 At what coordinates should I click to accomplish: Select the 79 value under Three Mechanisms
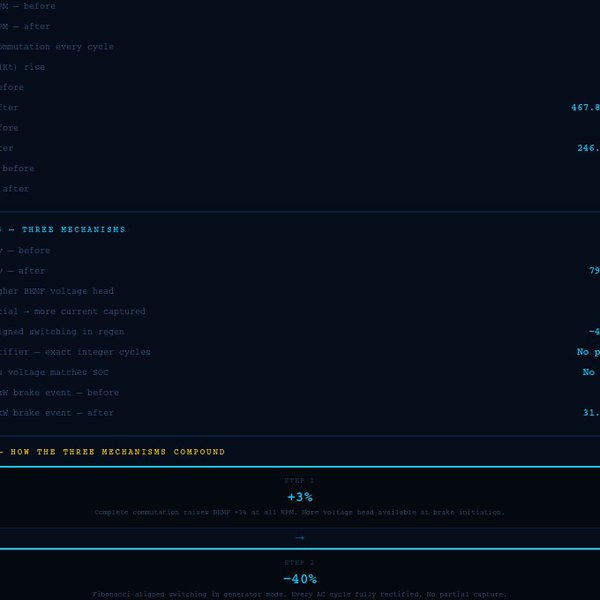594,271
